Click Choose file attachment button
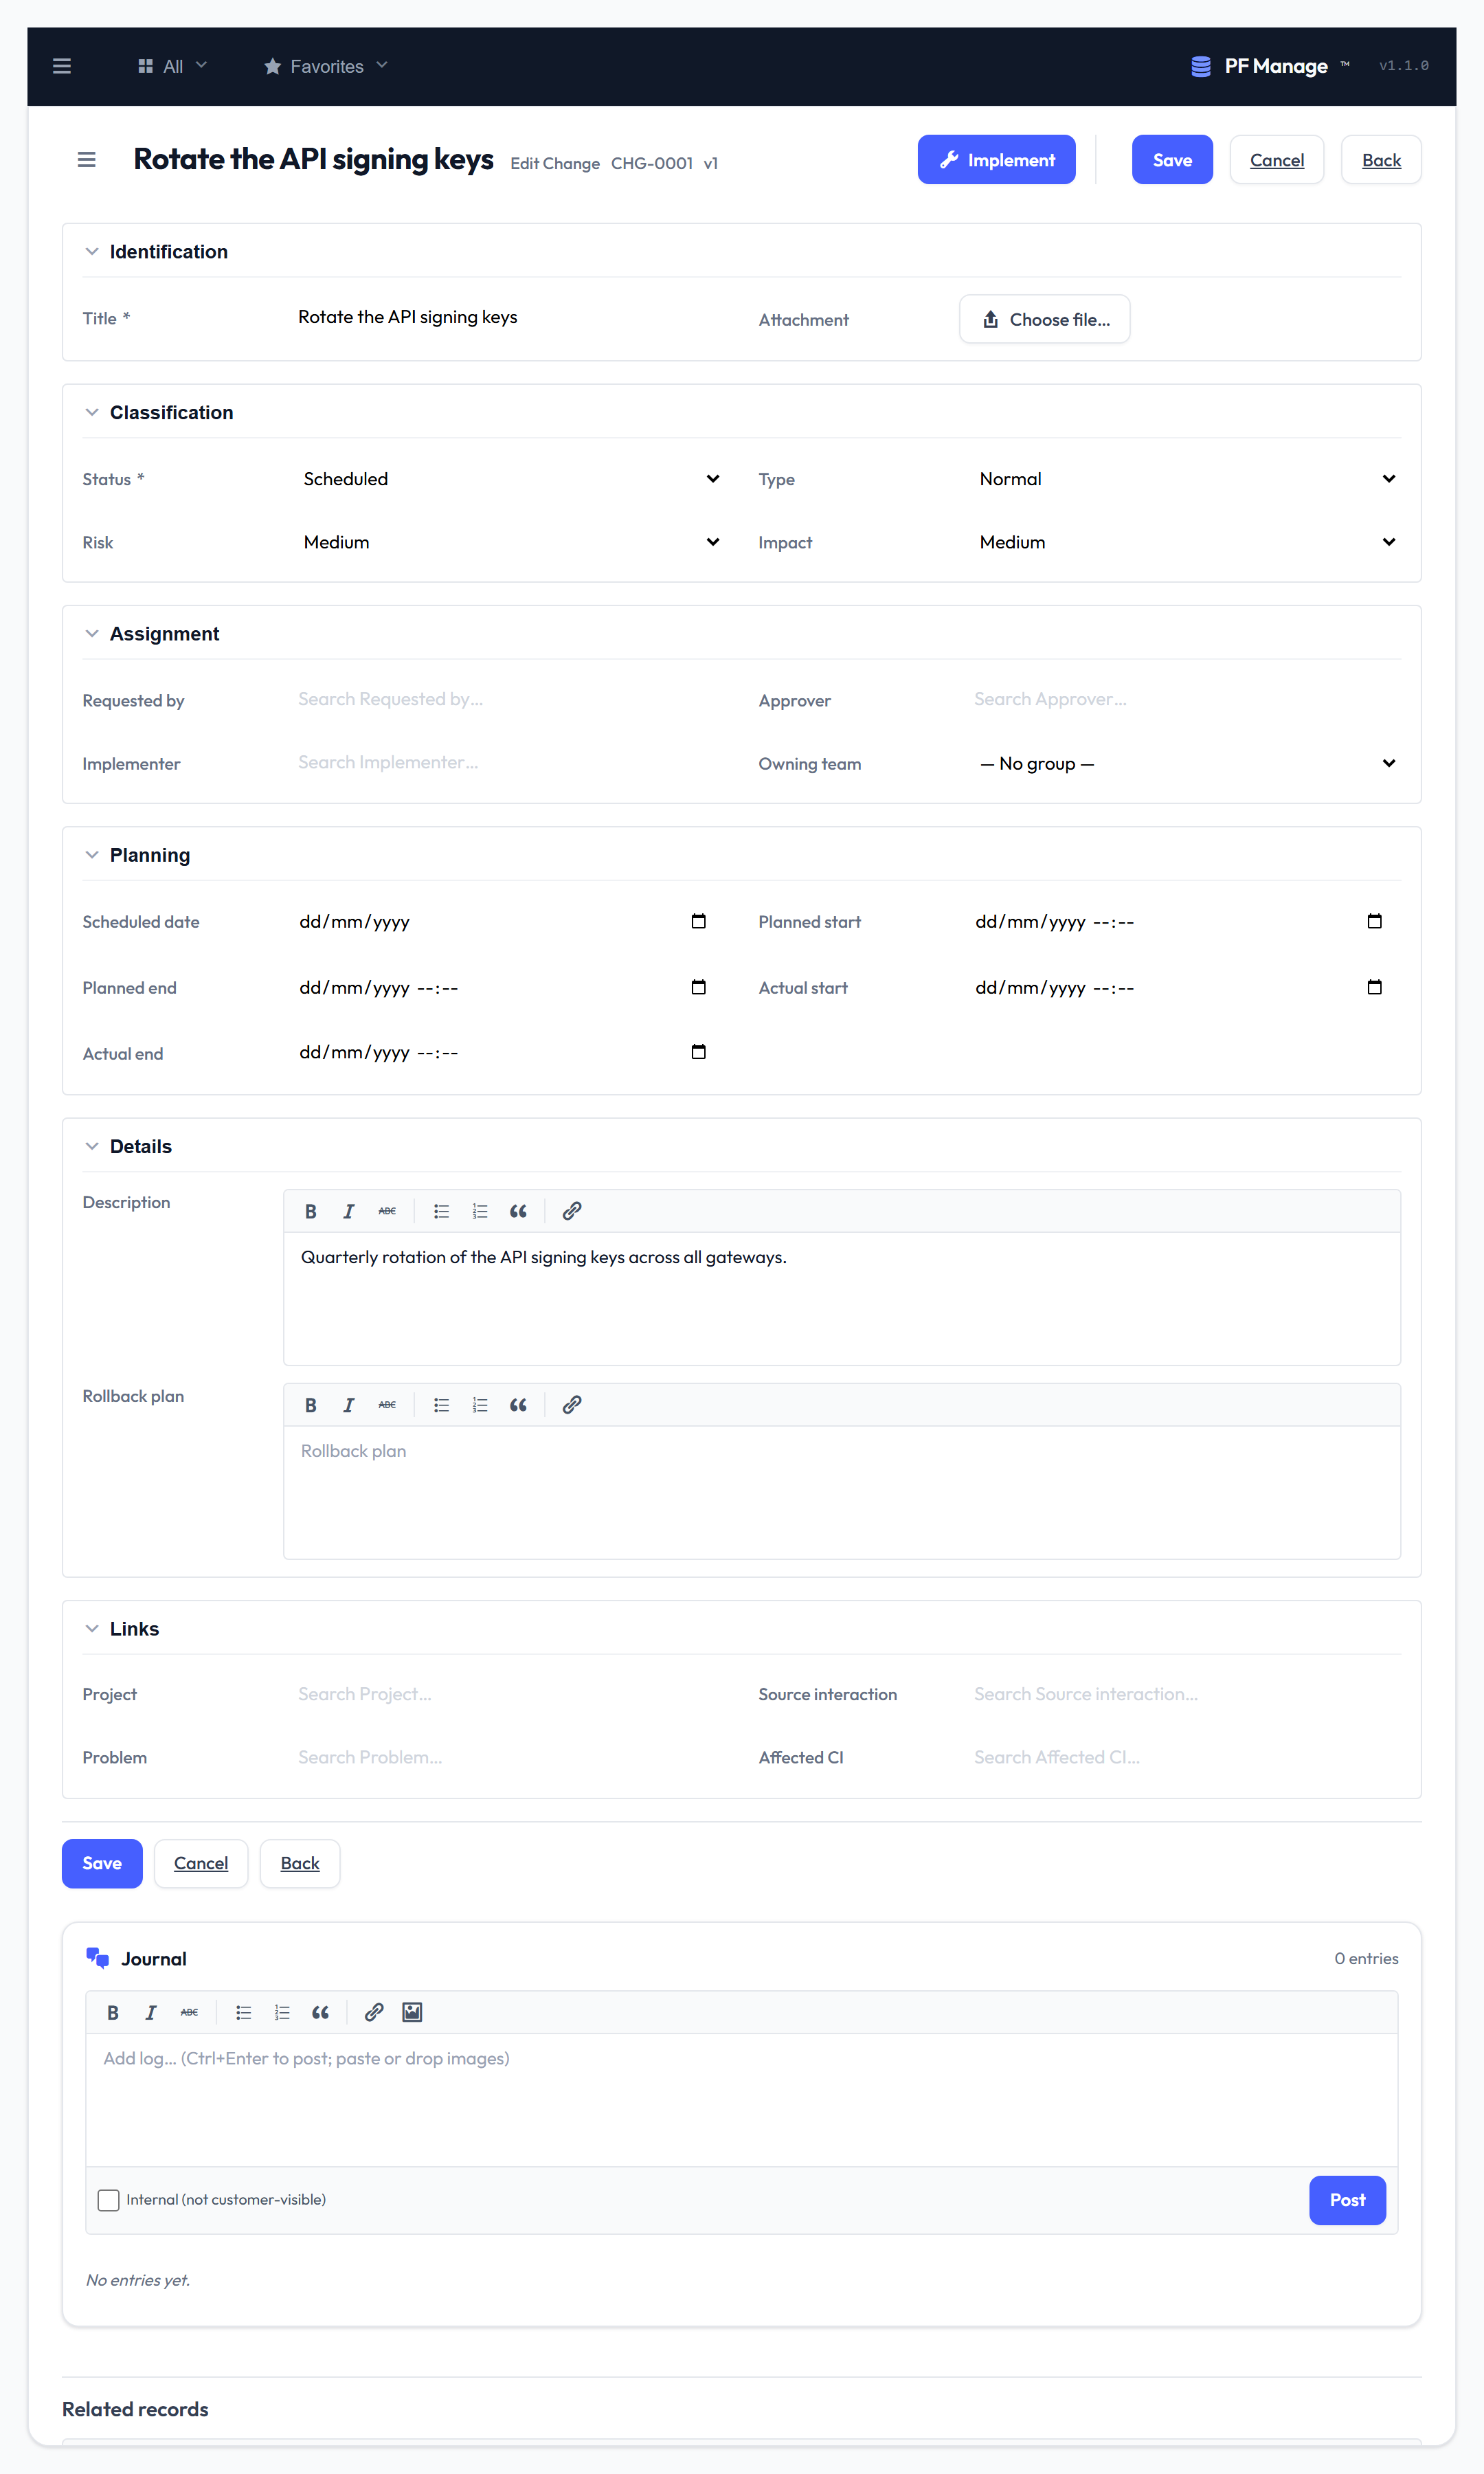 point(1045,319)
